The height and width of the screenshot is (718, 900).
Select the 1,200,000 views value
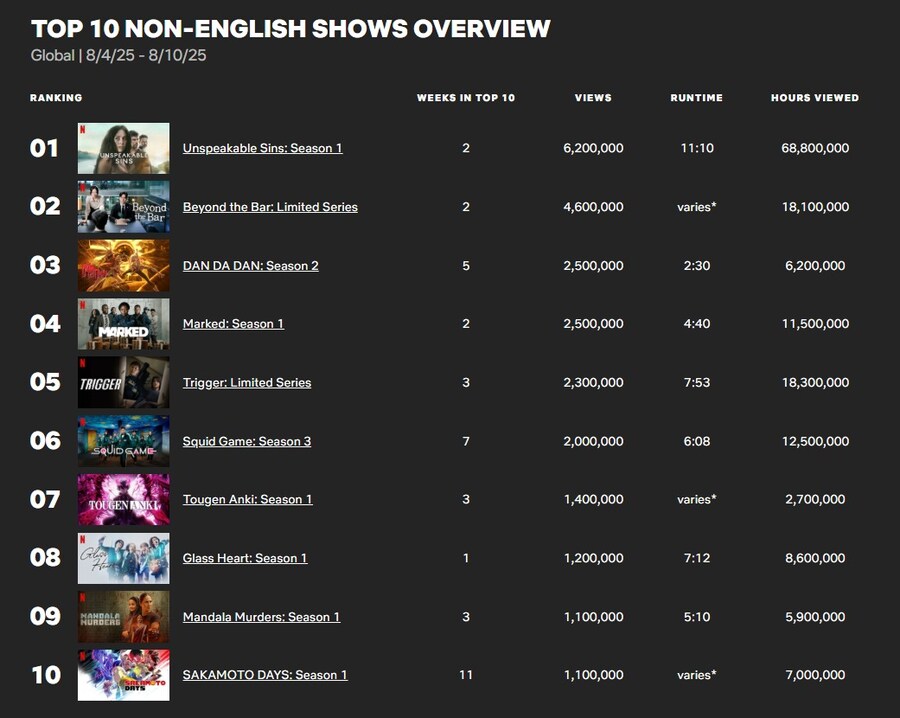593,558
